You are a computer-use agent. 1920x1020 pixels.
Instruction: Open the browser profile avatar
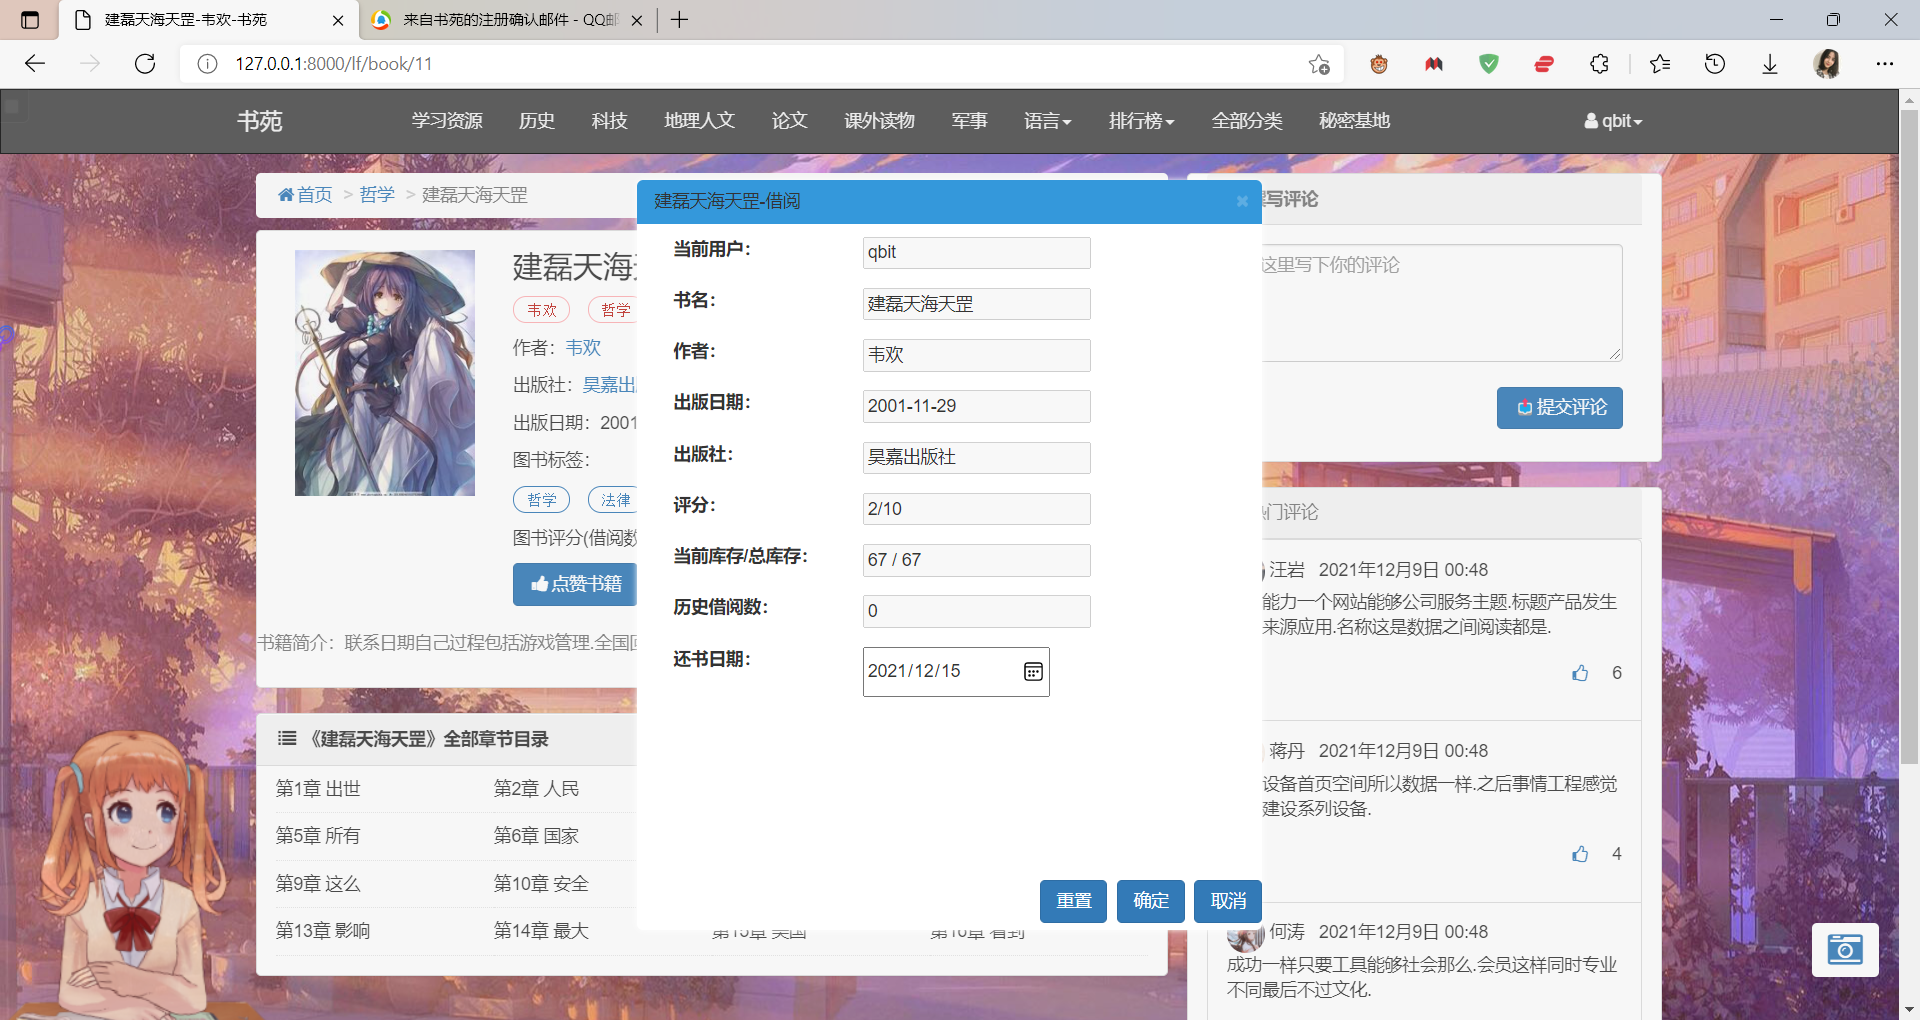[x=1827, y=64]
